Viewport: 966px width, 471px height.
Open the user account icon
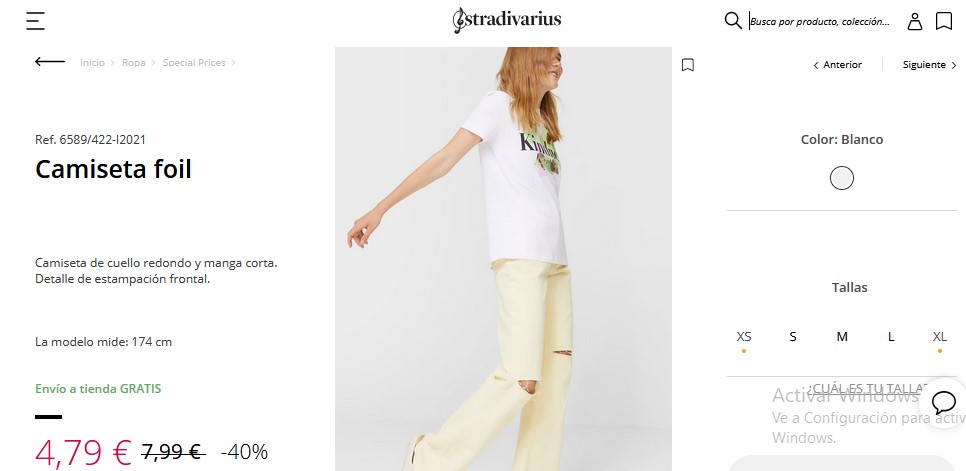point(915,21)
